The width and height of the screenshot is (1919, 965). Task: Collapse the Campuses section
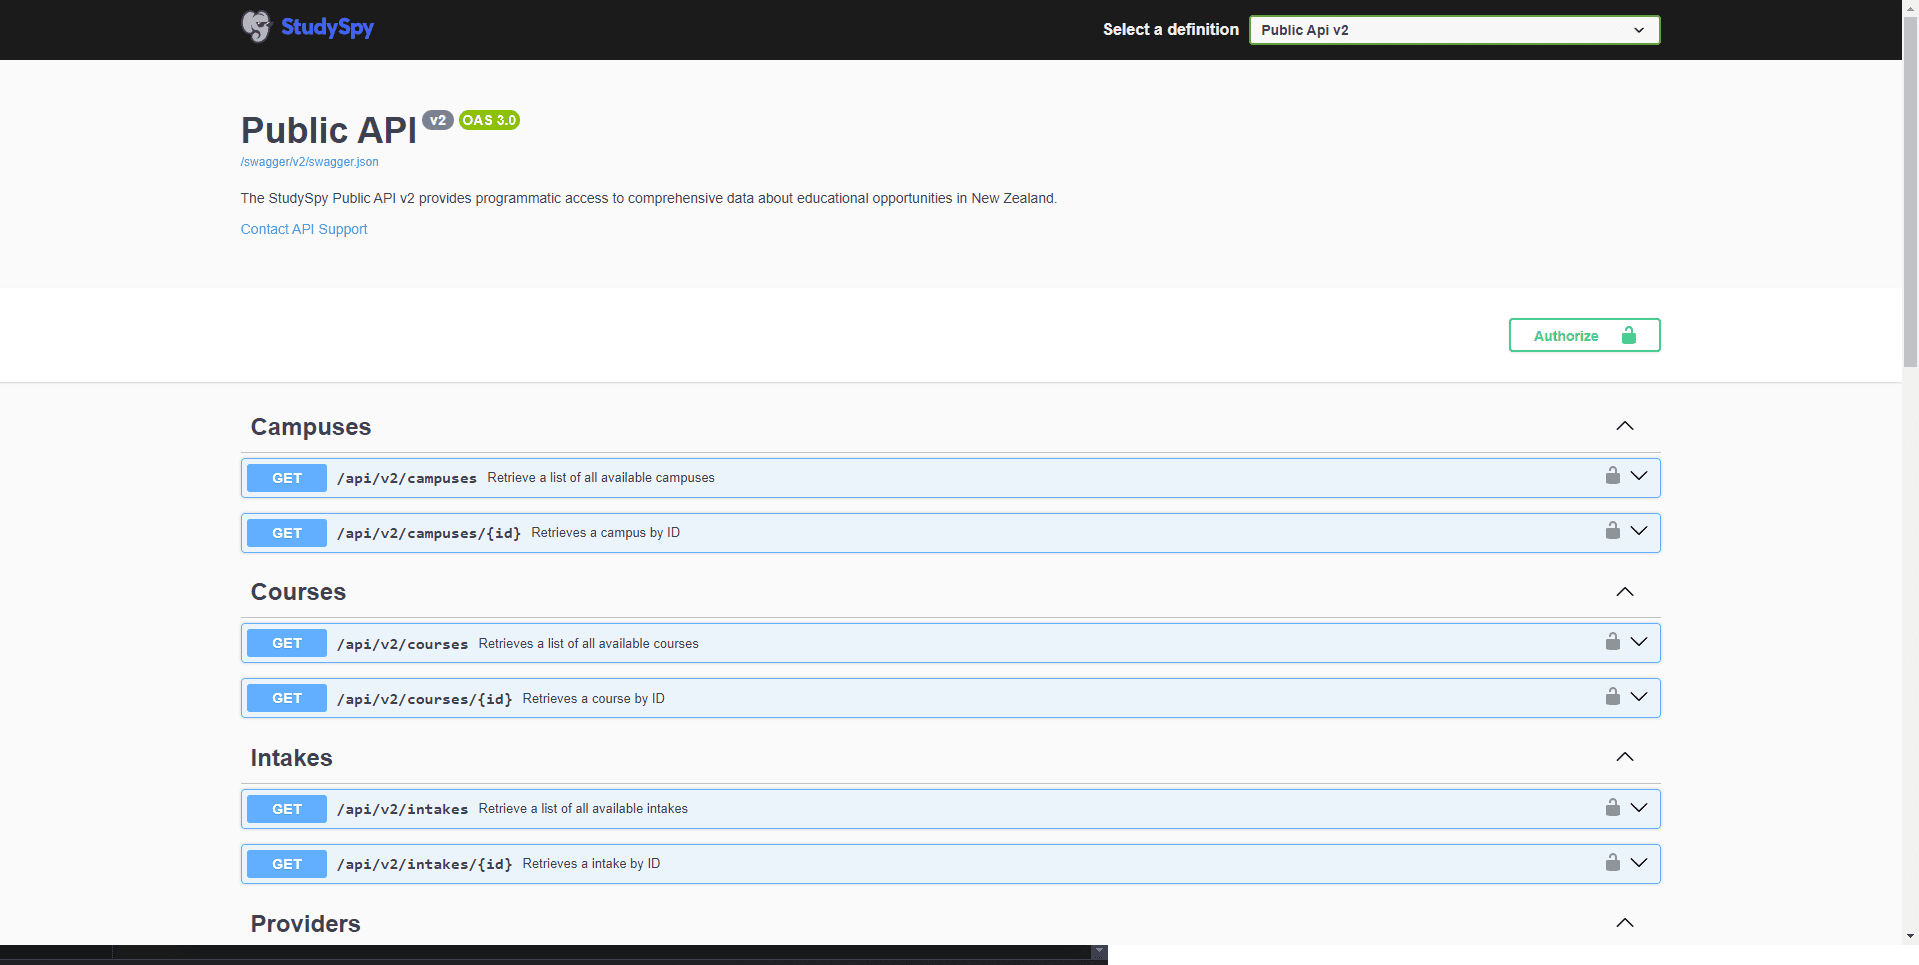1625,426
